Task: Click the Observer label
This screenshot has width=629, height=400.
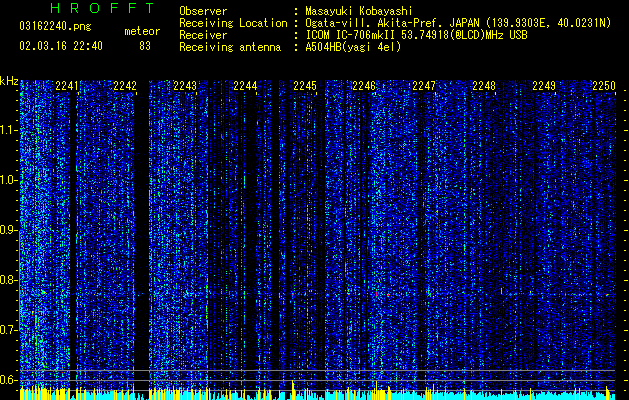Action: tap(203, 11)
